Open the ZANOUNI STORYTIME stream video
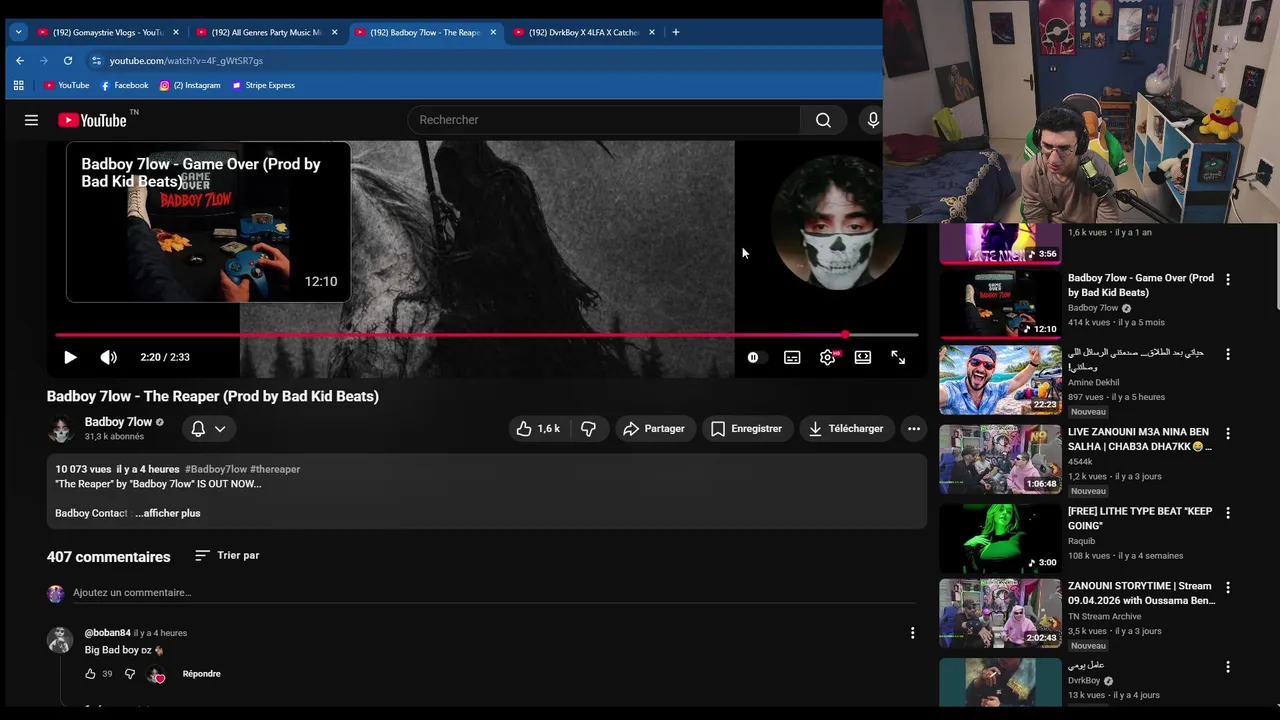Viewport: 1280px width, 720px height. pos(1000,614)
